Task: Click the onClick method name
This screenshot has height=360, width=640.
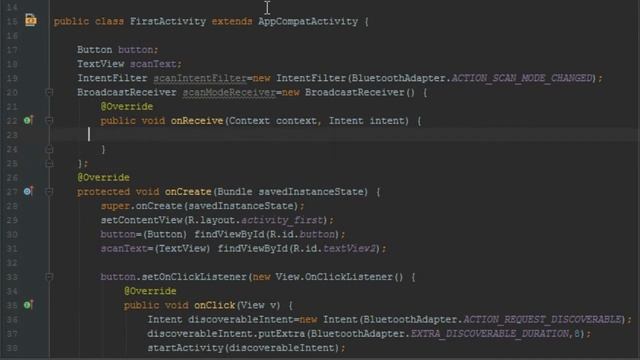Action: click(215, 305)
